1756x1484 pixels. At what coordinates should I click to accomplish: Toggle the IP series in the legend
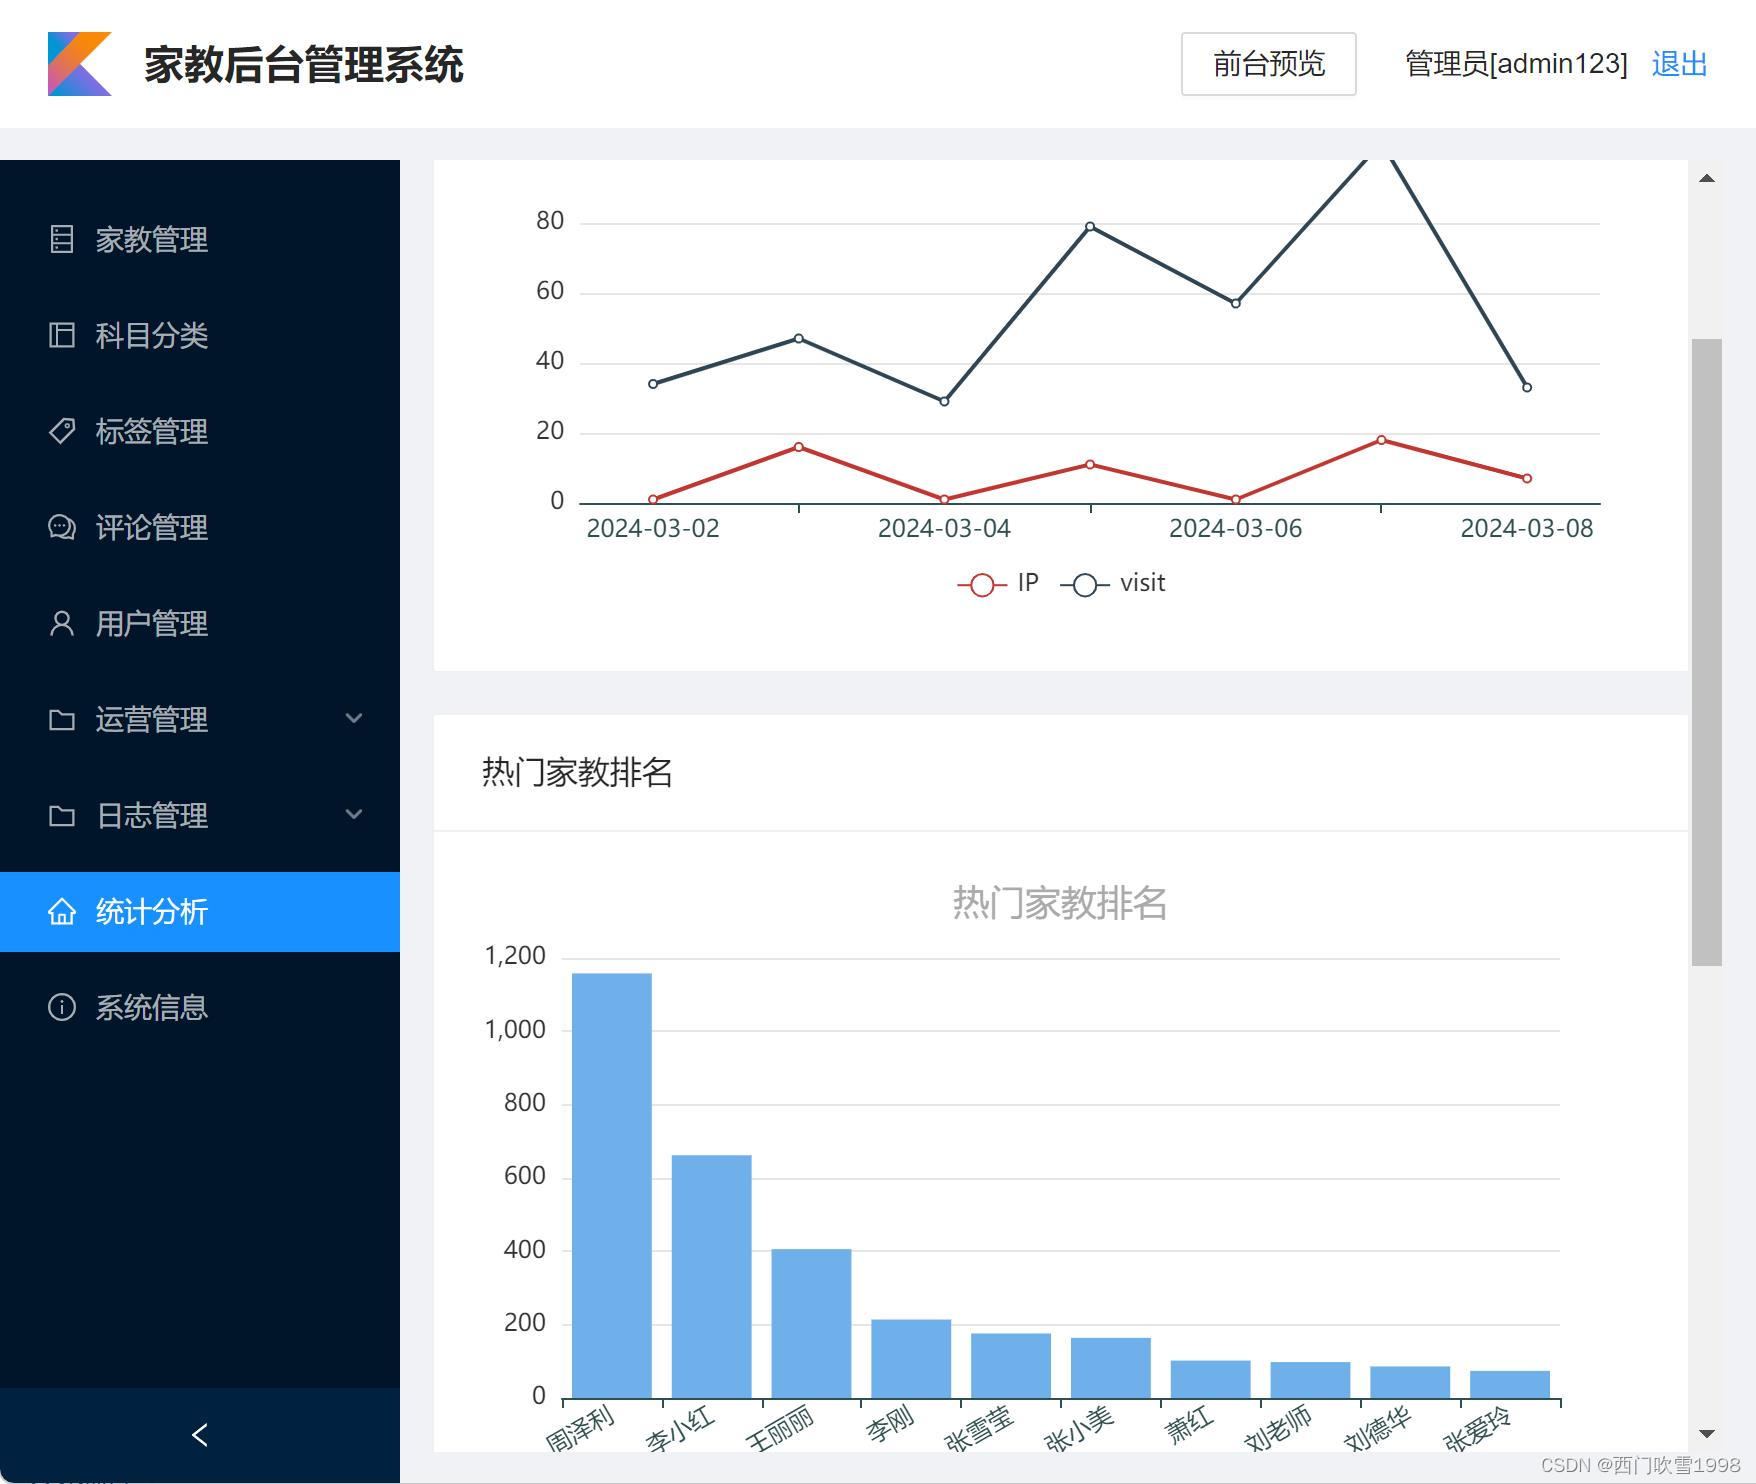pos(998,584)
